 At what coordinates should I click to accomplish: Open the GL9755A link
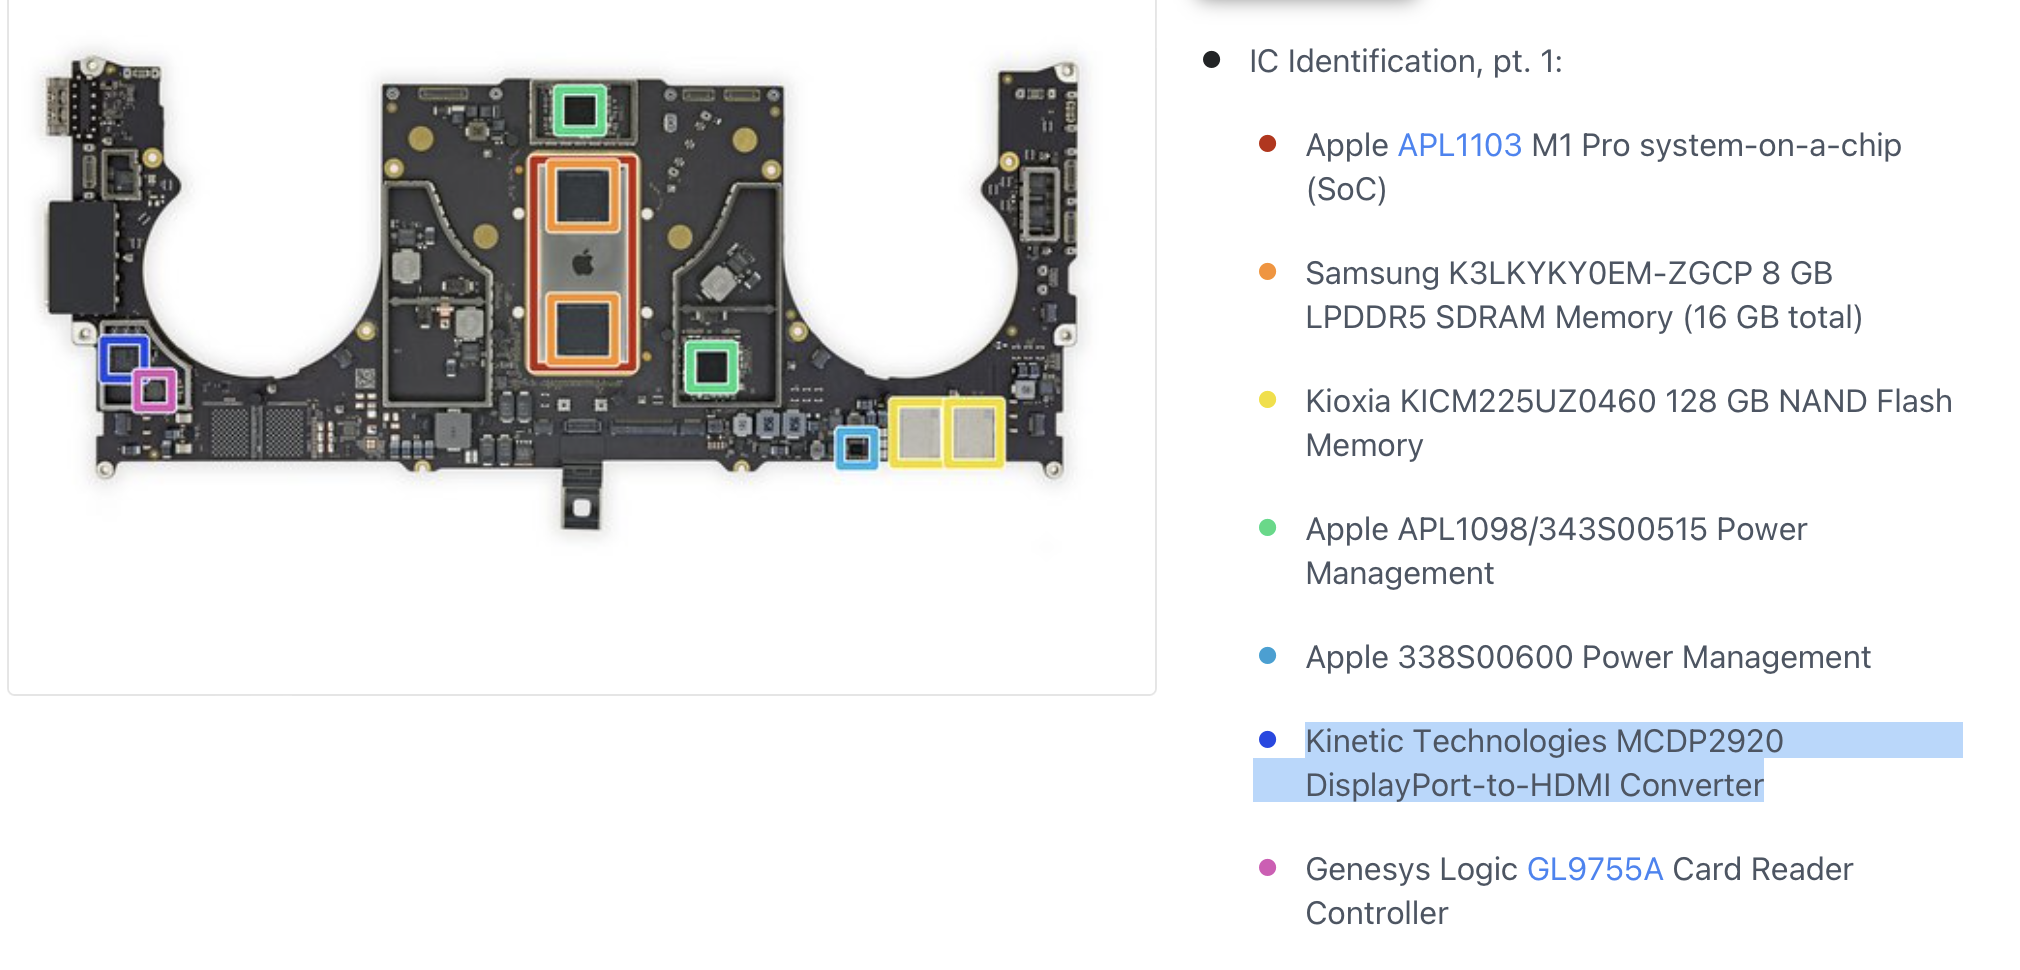click(1594, 869)
